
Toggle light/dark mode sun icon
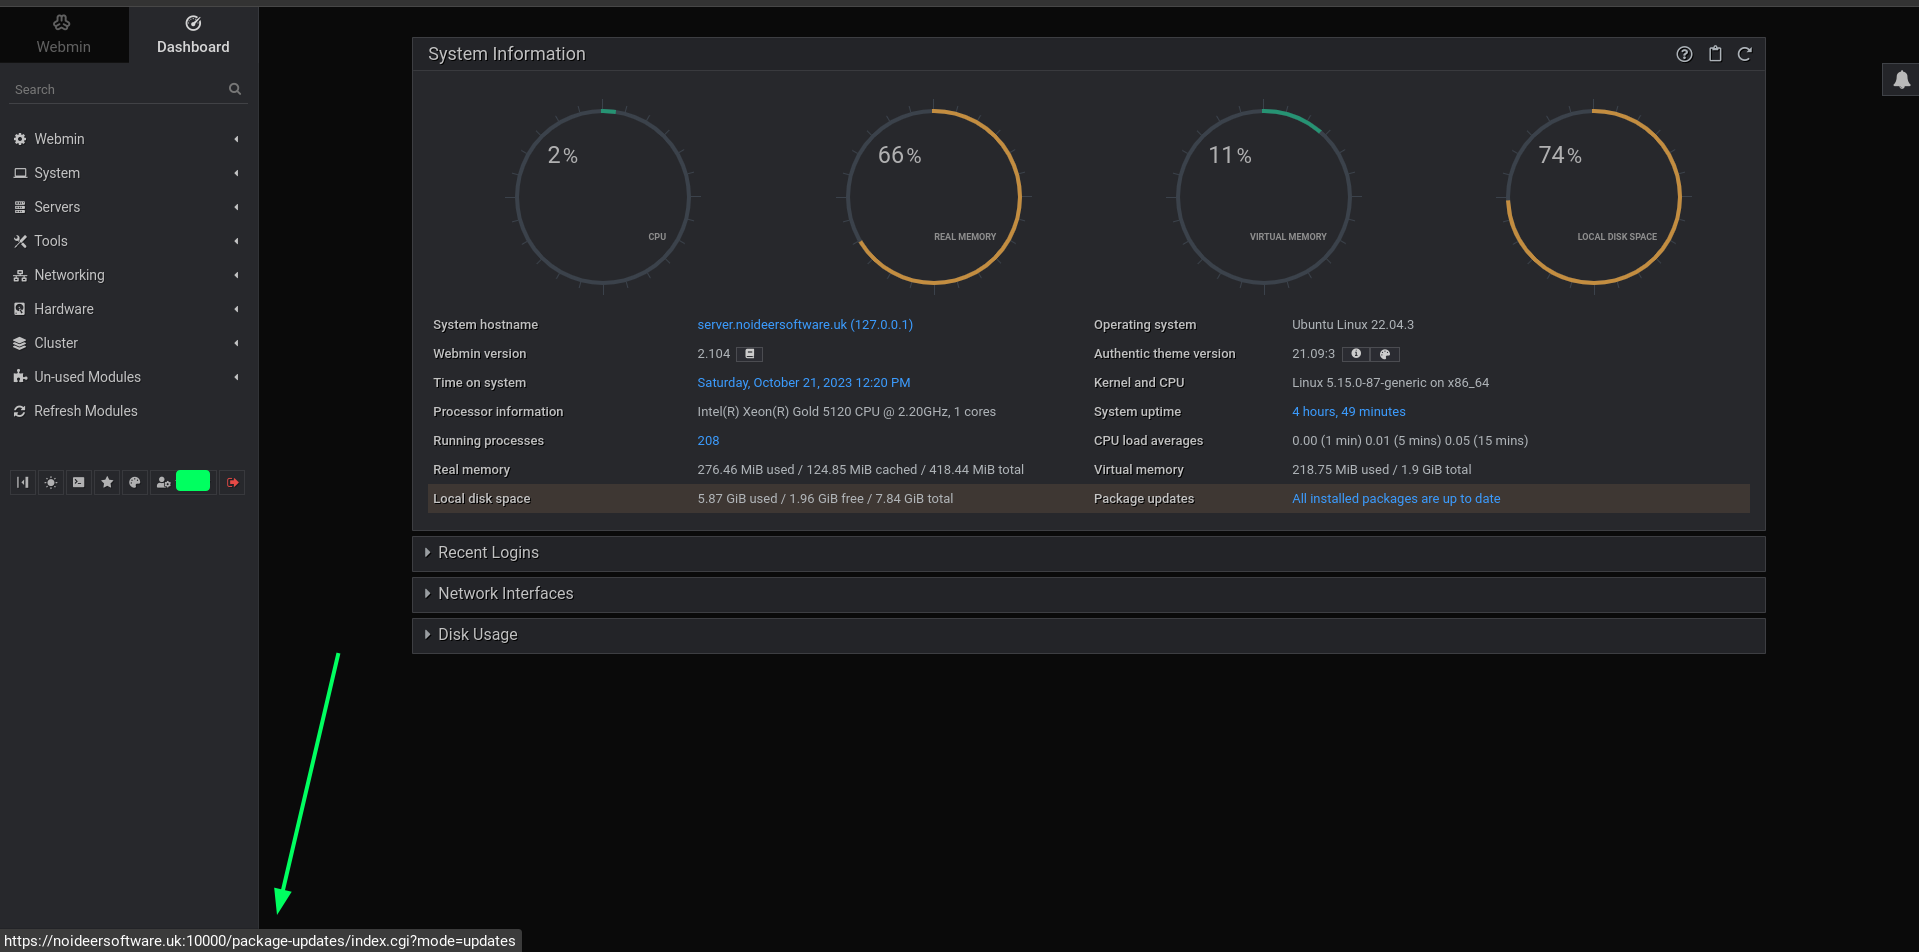[x=50, y=482]
